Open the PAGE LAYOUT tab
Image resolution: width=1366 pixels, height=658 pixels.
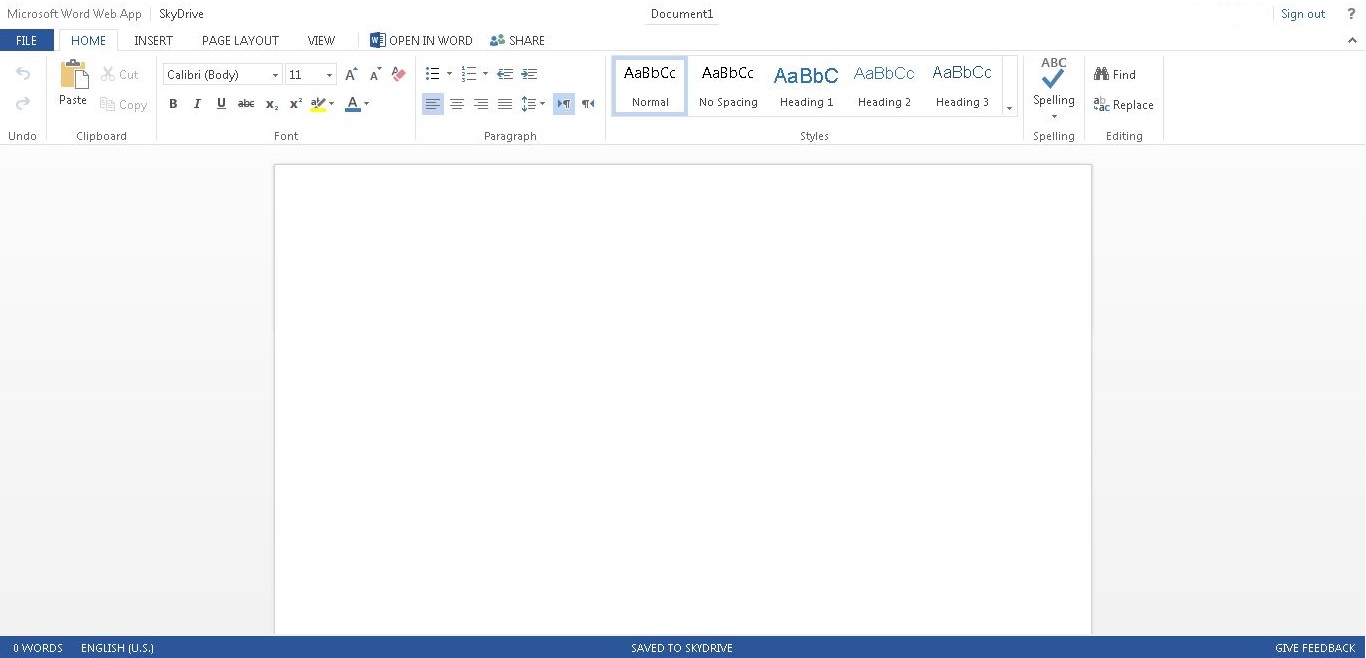coord(240,41)
